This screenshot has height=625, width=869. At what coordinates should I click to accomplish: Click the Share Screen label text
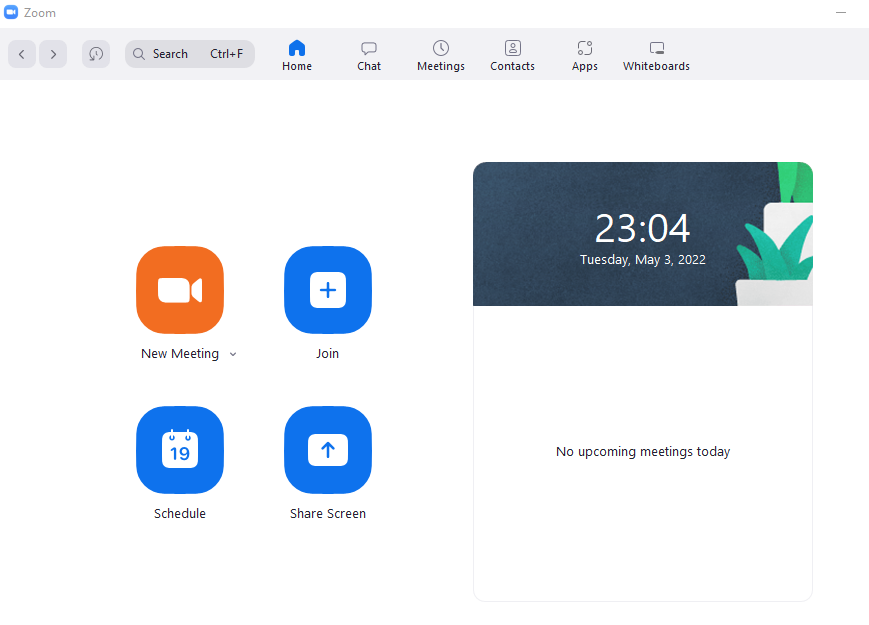328,514
